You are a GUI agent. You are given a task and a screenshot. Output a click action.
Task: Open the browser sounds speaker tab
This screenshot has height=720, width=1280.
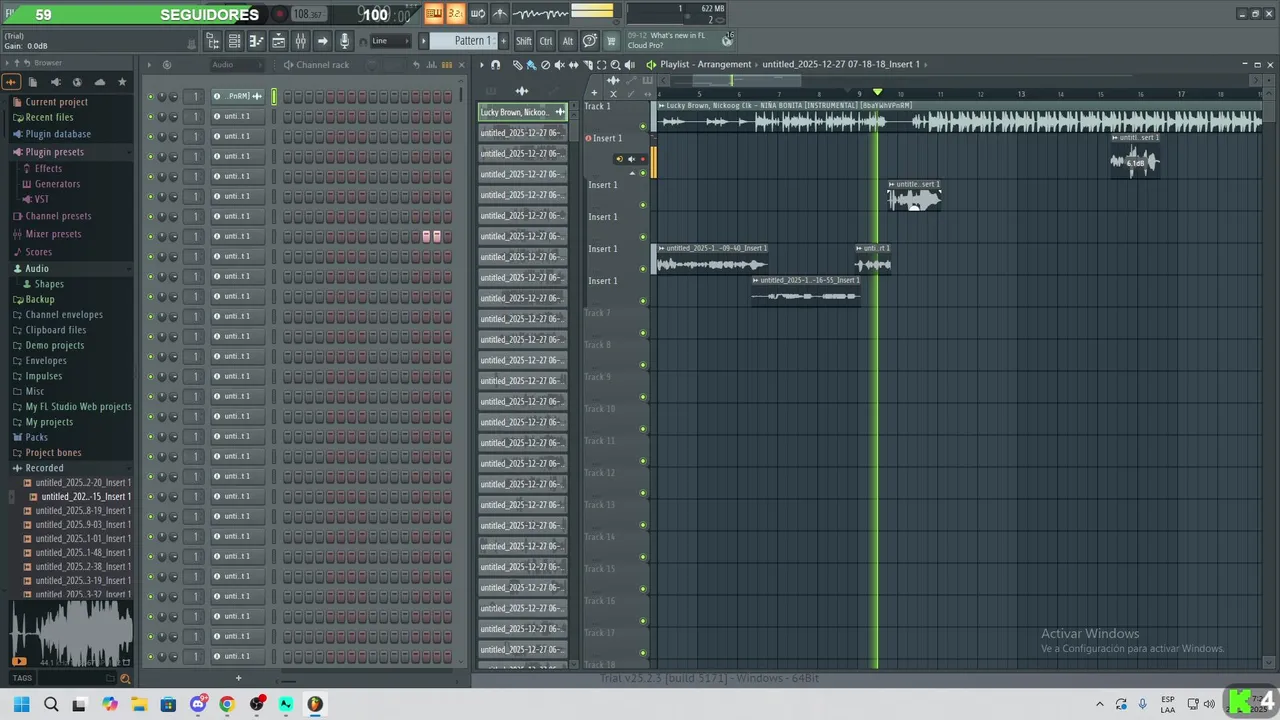tap(55, 82)
